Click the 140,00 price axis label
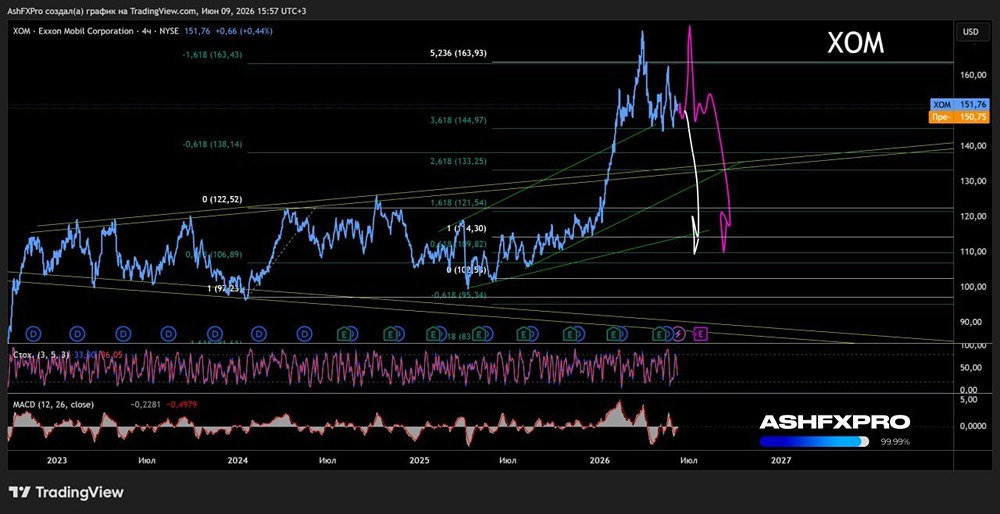1000x514 pixels. pos(975,146)
